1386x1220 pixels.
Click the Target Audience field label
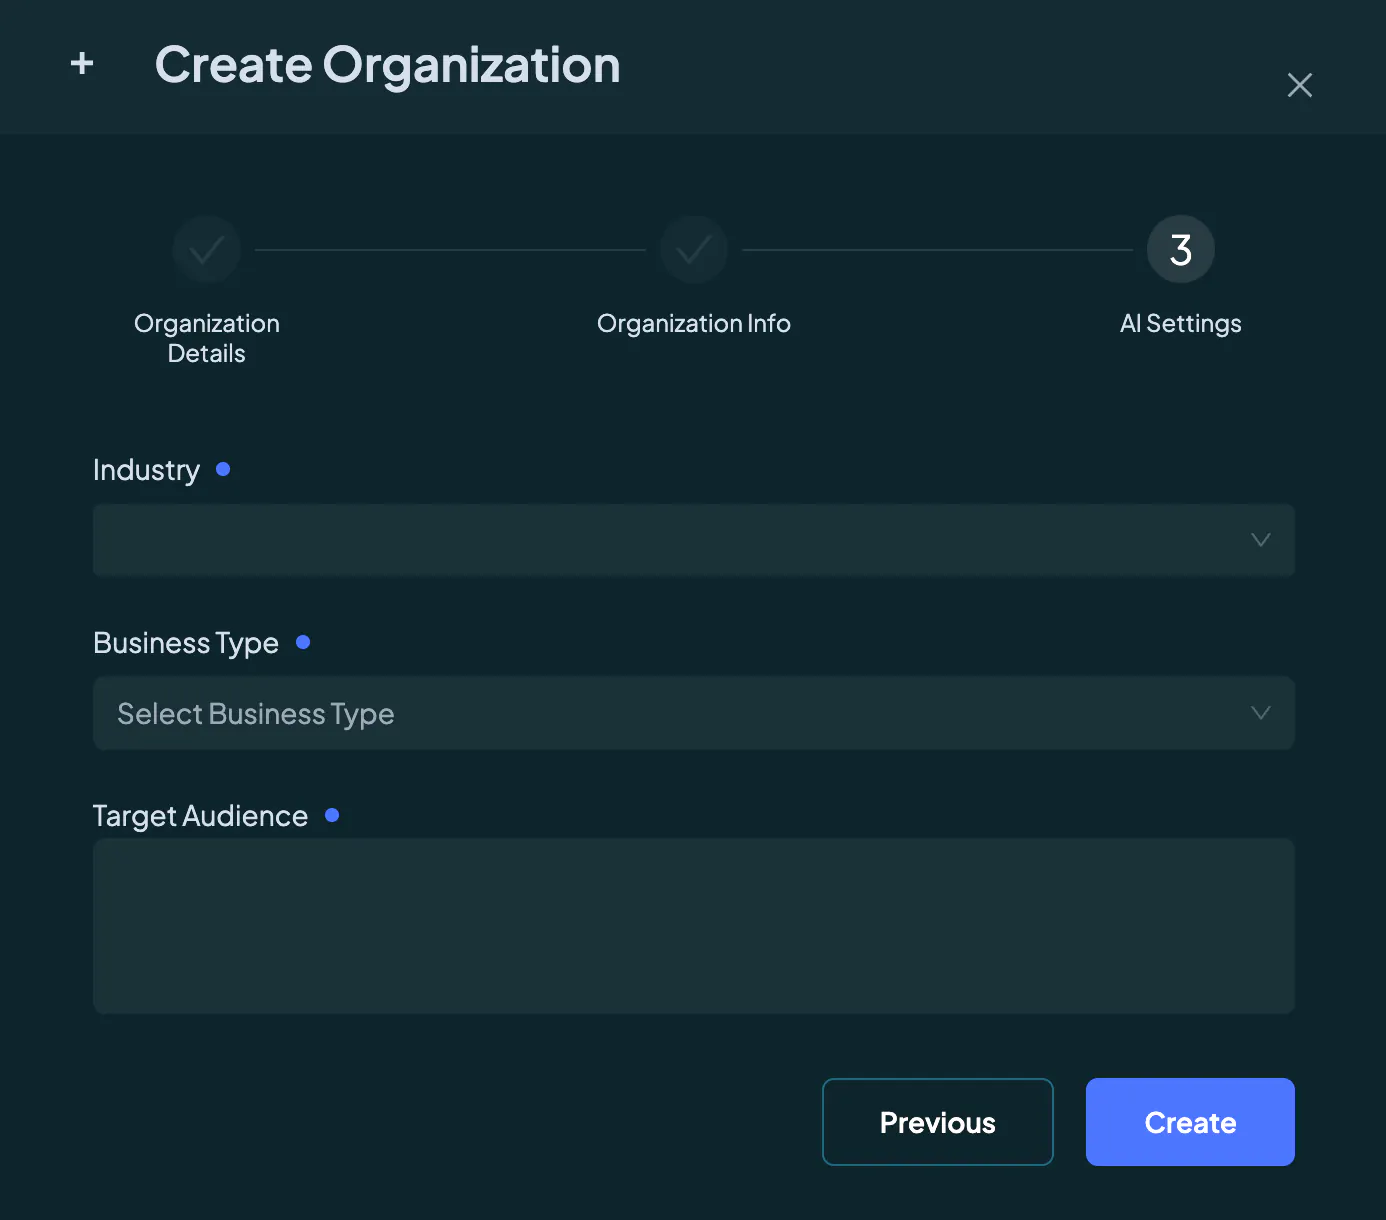(200, 816)
